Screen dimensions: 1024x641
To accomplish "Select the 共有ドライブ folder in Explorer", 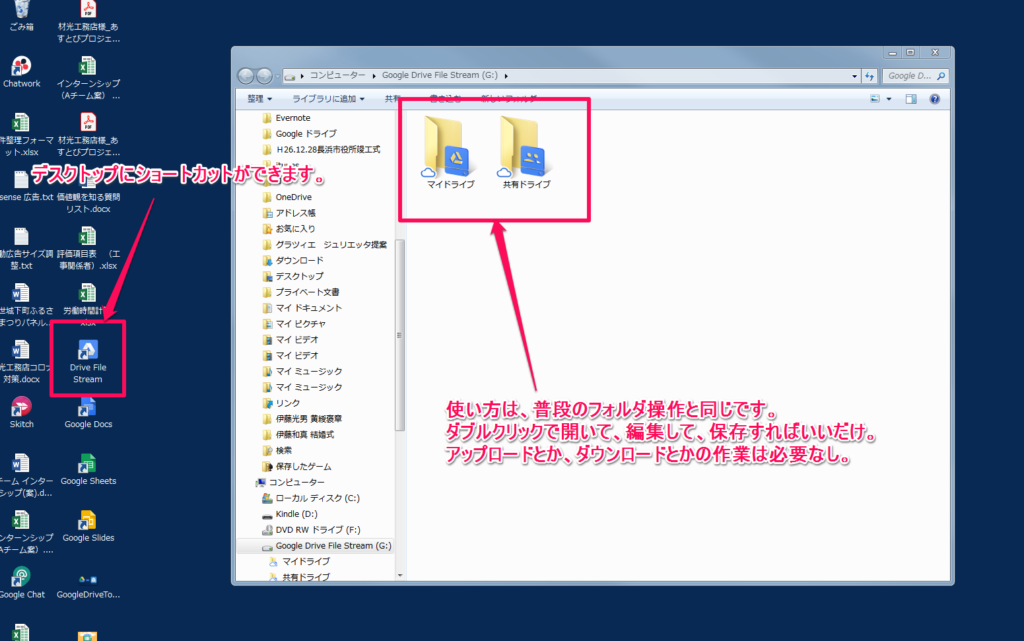I will tap(526, 153).
